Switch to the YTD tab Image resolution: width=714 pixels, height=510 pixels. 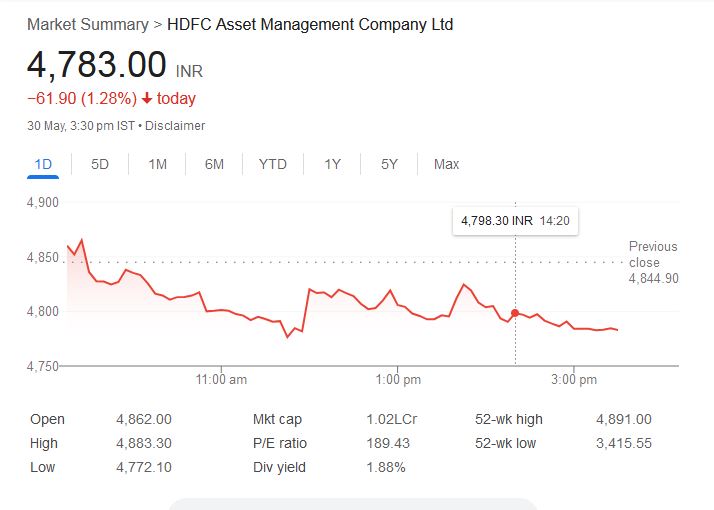click(272, 164)
